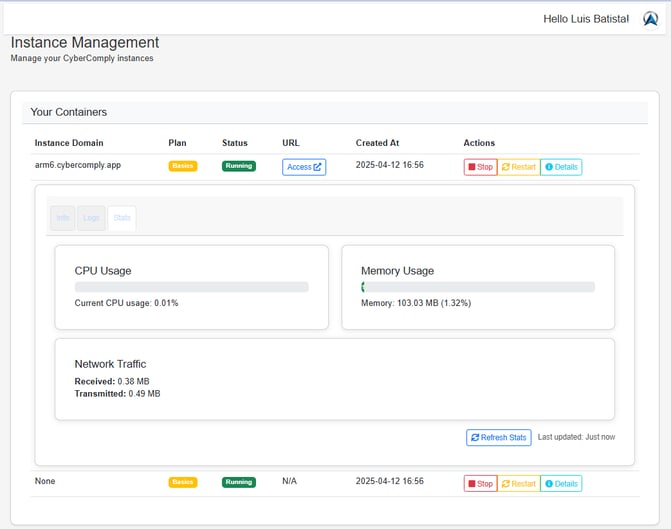Click the 'Created At' column header
Screen dimensions: 671x529
click(377, 143)
